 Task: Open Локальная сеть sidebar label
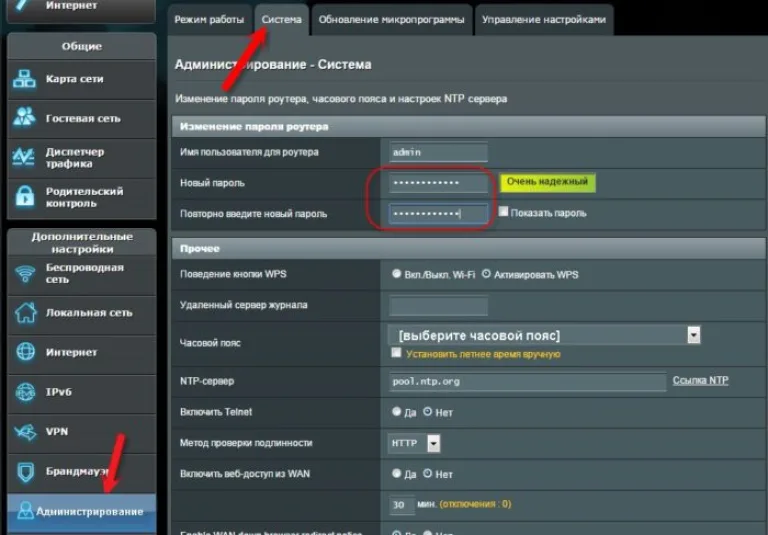pyautogui.click(x=89, y=313)
